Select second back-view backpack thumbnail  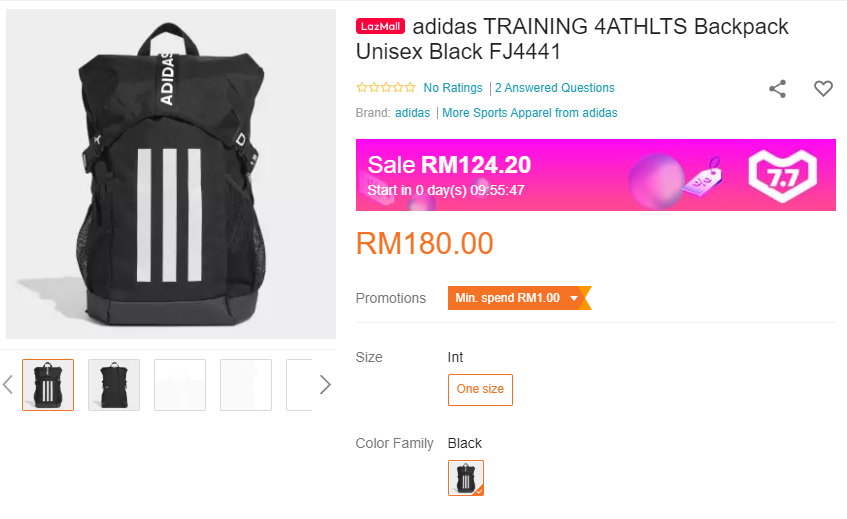(x=114, y=385)
